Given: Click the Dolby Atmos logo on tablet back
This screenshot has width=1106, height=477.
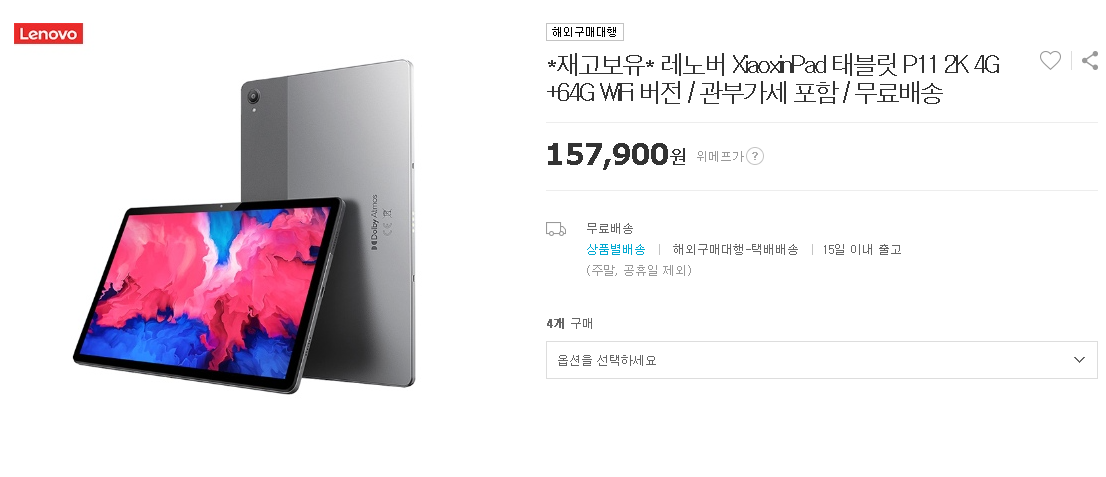Looking at the screenshot, I should tap(375, 222).
